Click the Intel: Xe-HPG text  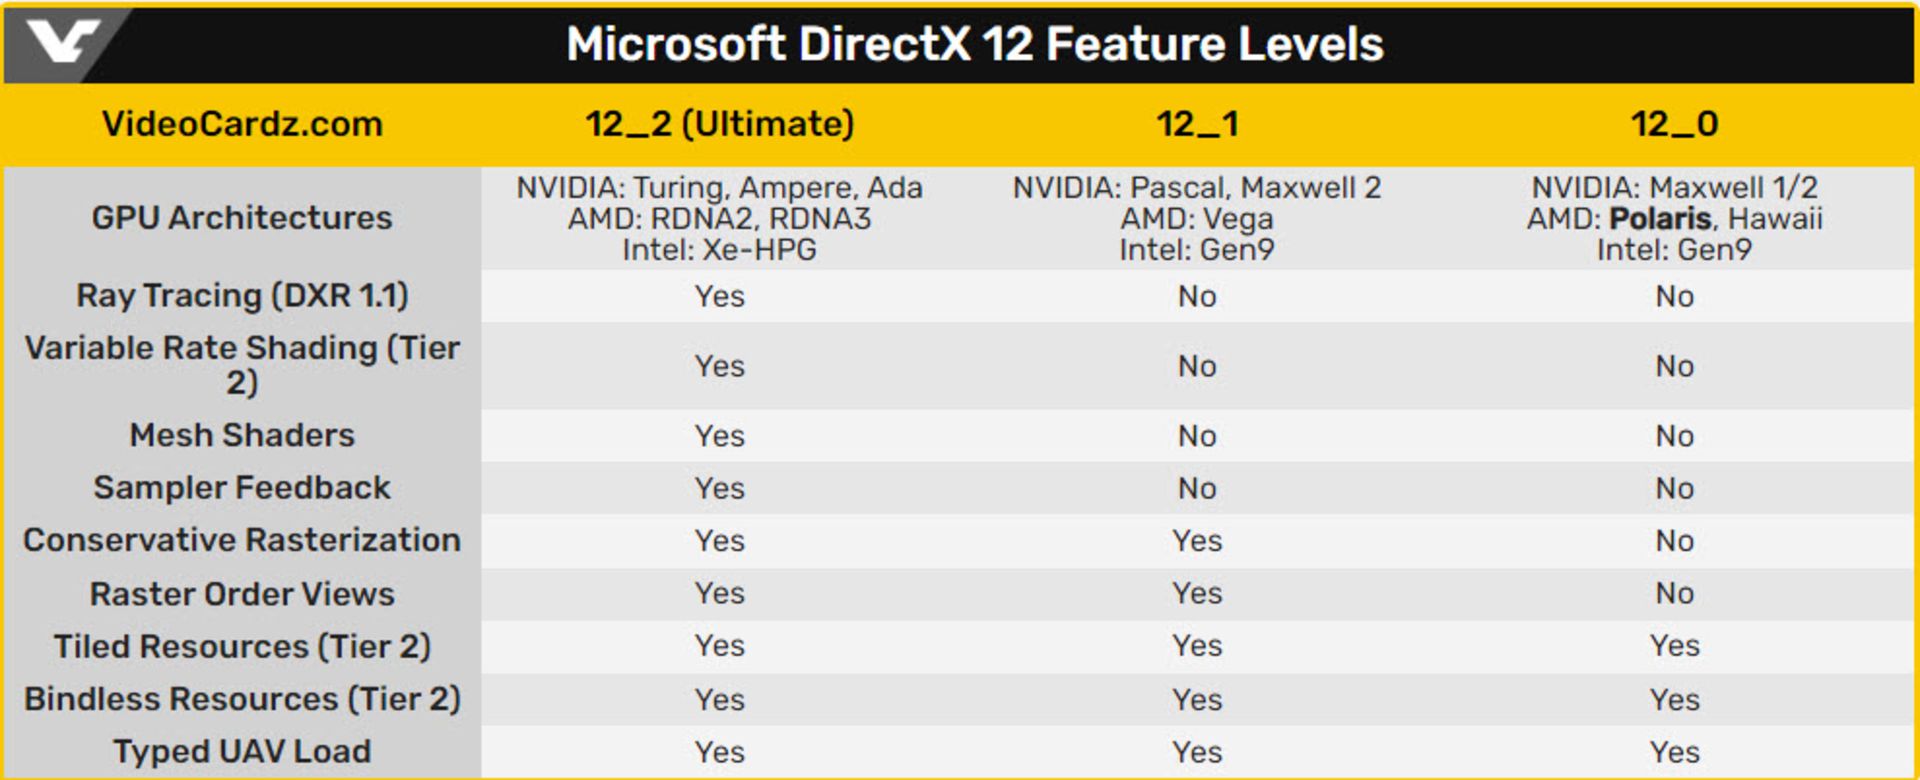tap(719, 250)
